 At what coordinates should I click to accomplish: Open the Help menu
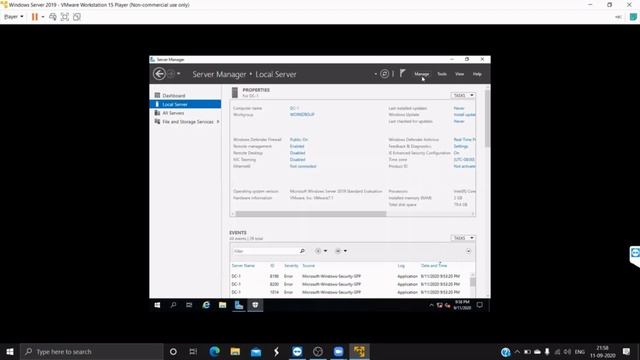click(x=477, y=74)
